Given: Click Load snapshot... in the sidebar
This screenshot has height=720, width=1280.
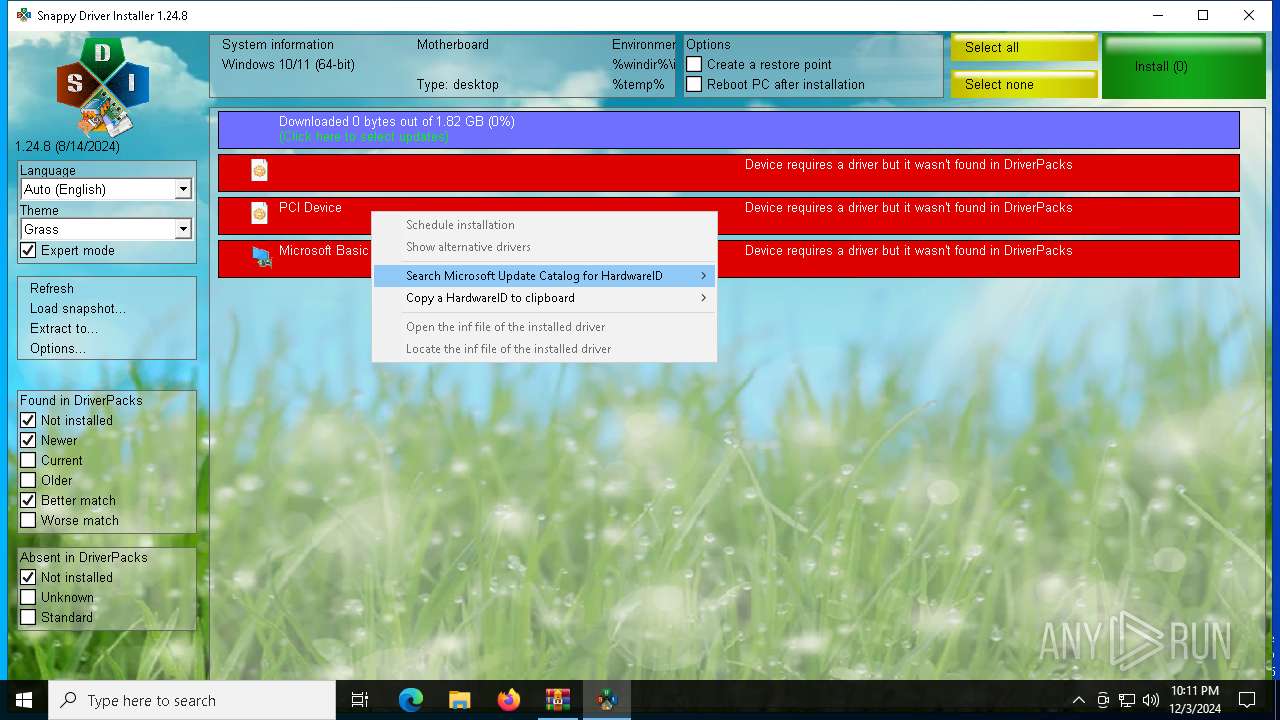Looking at the screenshot, I should (x=78, y=308).
